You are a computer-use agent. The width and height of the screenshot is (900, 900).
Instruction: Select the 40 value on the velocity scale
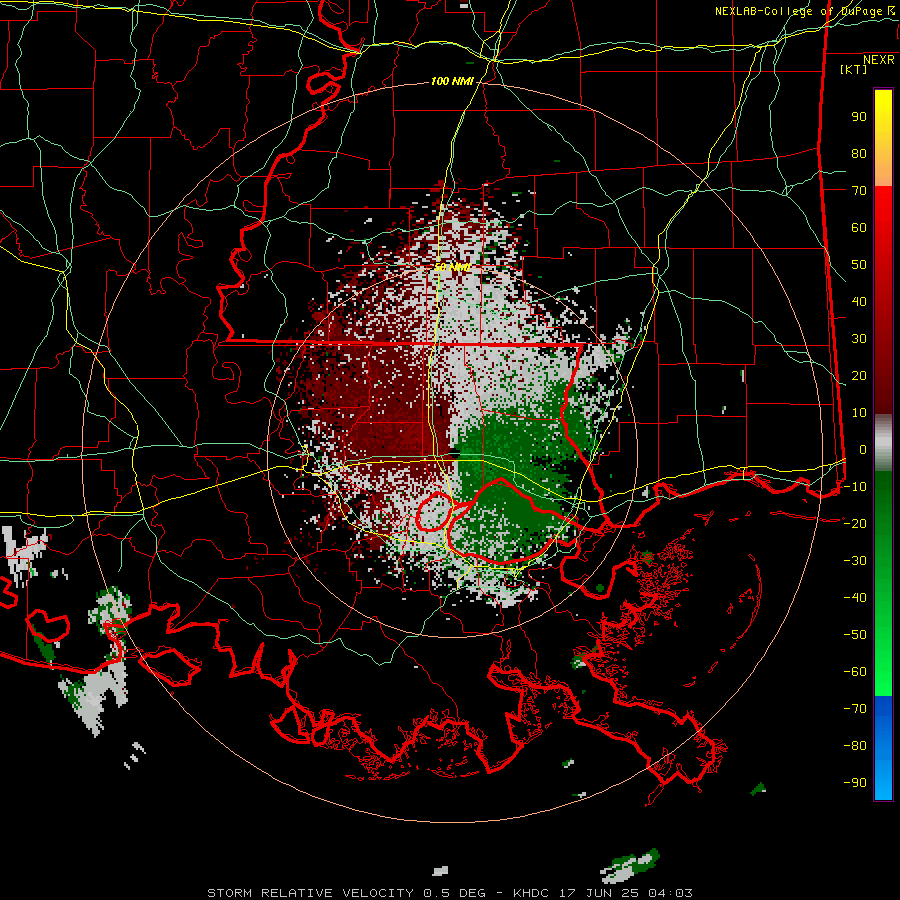click(859, 301)
